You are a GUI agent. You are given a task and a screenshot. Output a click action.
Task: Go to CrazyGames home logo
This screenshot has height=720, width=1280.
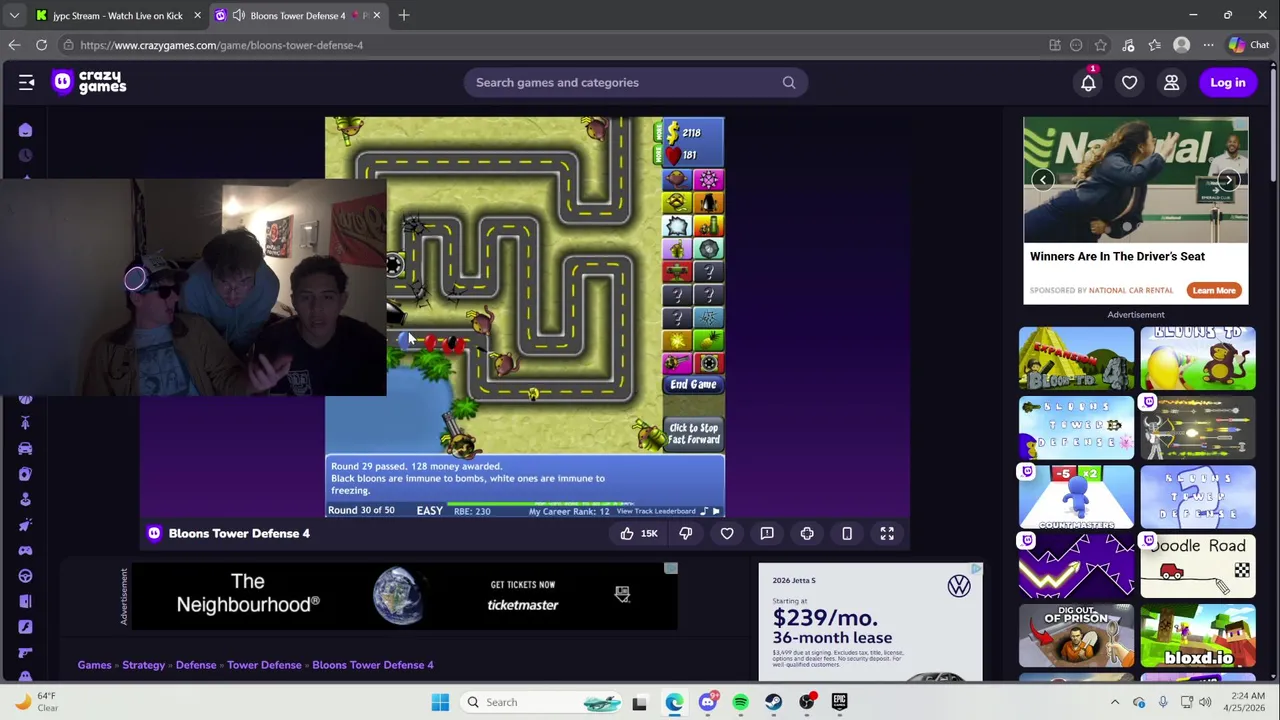point(89,82)
